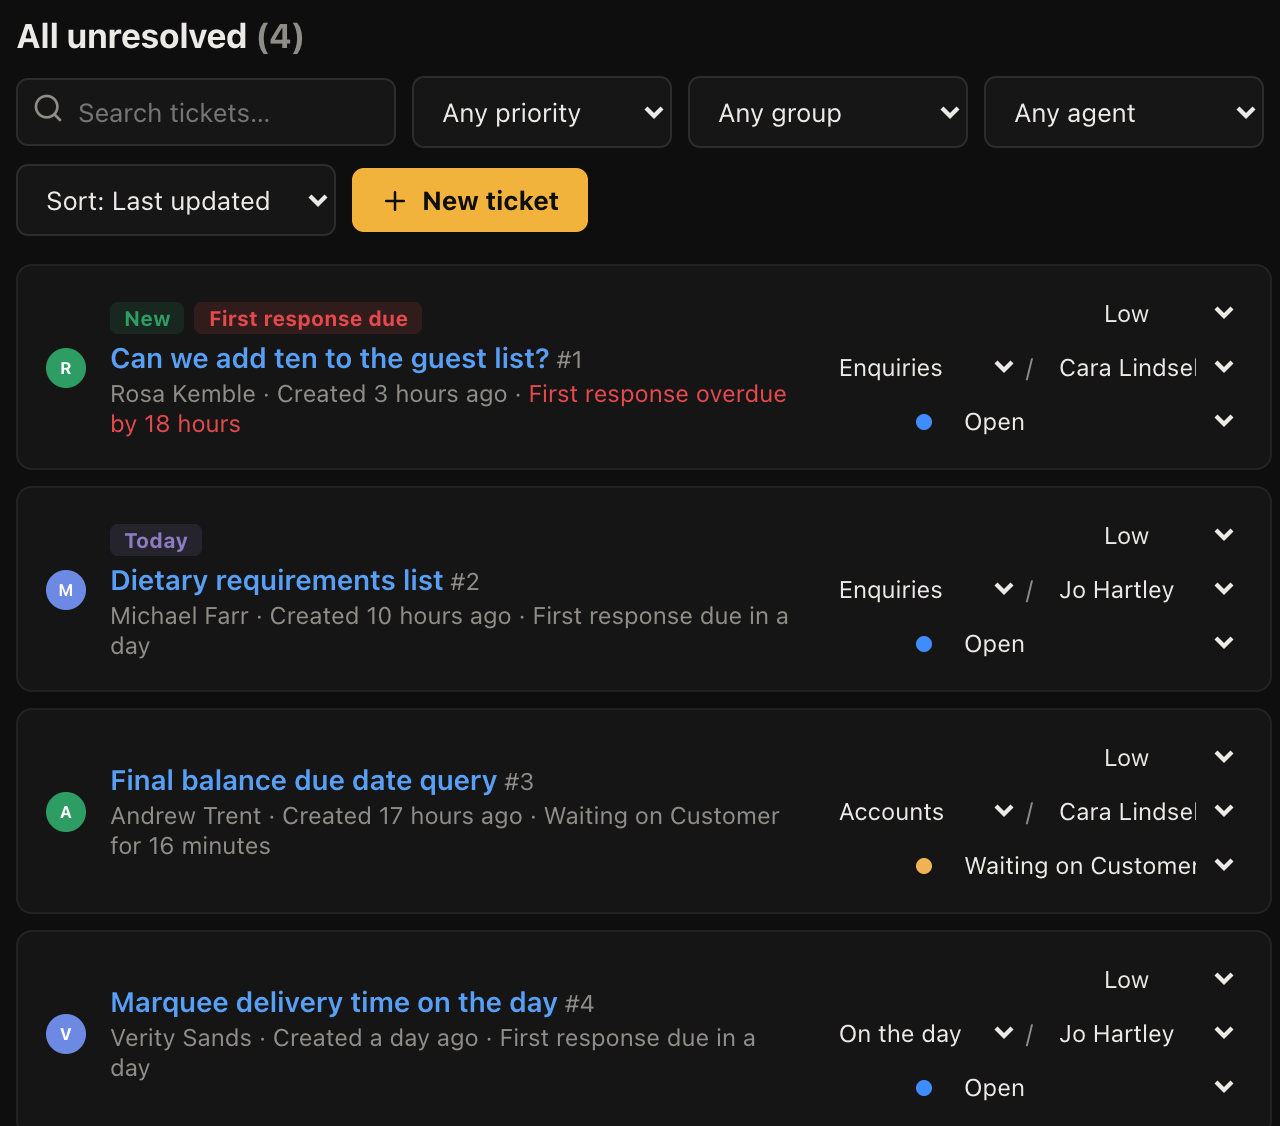Image resolution: width=1280 pixels, height=1126 pixels.
Task: Open the Any agent filter dropdown
Action: pos(1124,112)
